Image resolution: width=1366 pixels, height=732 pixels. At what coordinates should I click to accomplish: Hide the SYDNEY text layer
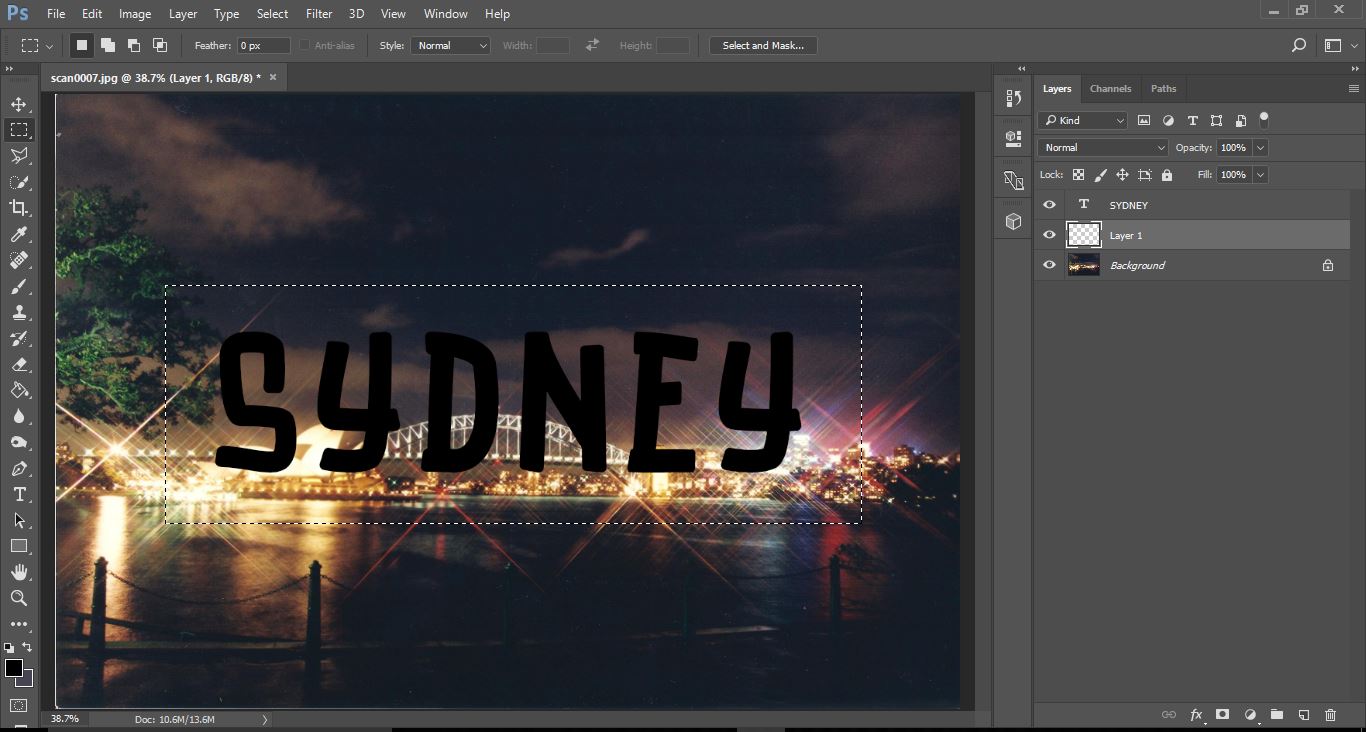[1049, 205]
